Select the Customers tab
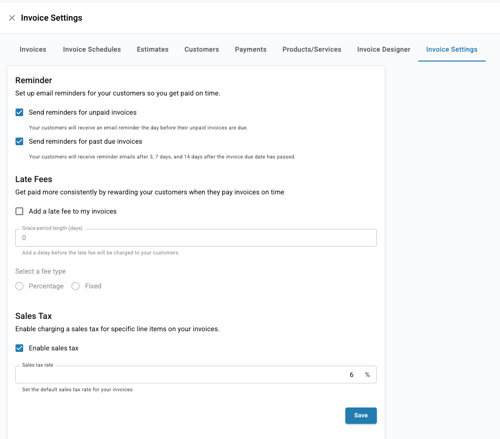 (202, 49)
